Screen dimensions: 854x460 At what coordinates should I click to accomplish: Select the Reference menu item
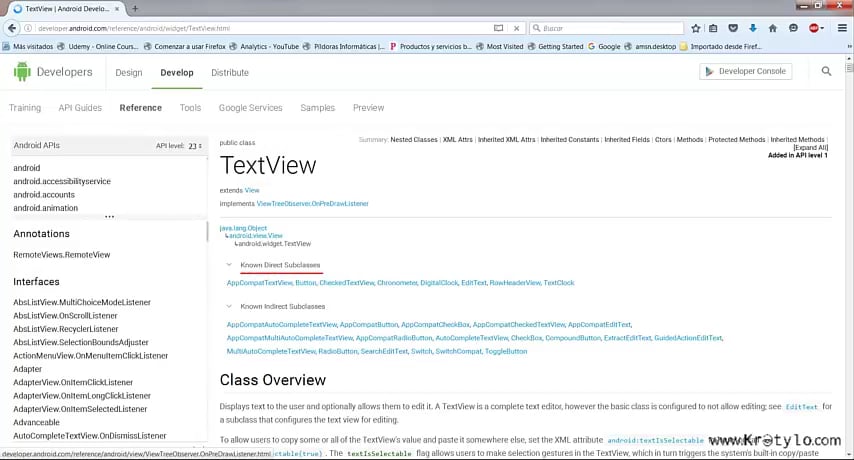point(141,108)
